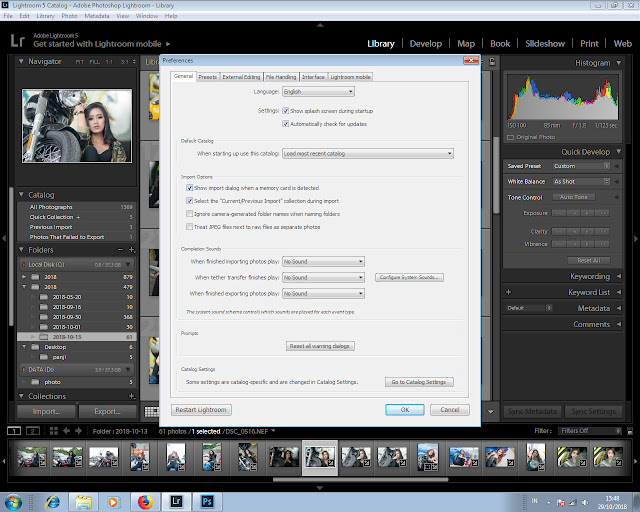Cancel the Preferences dialog
This screenshot has height=512, width=640.
[450, 410]
